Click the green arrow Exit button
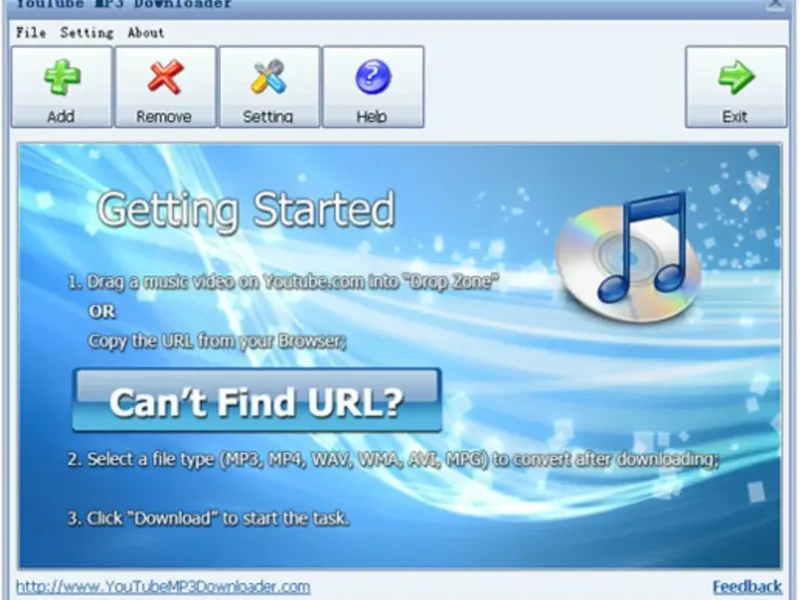Viewport: 800px width, 600px height. pos(736,87)
